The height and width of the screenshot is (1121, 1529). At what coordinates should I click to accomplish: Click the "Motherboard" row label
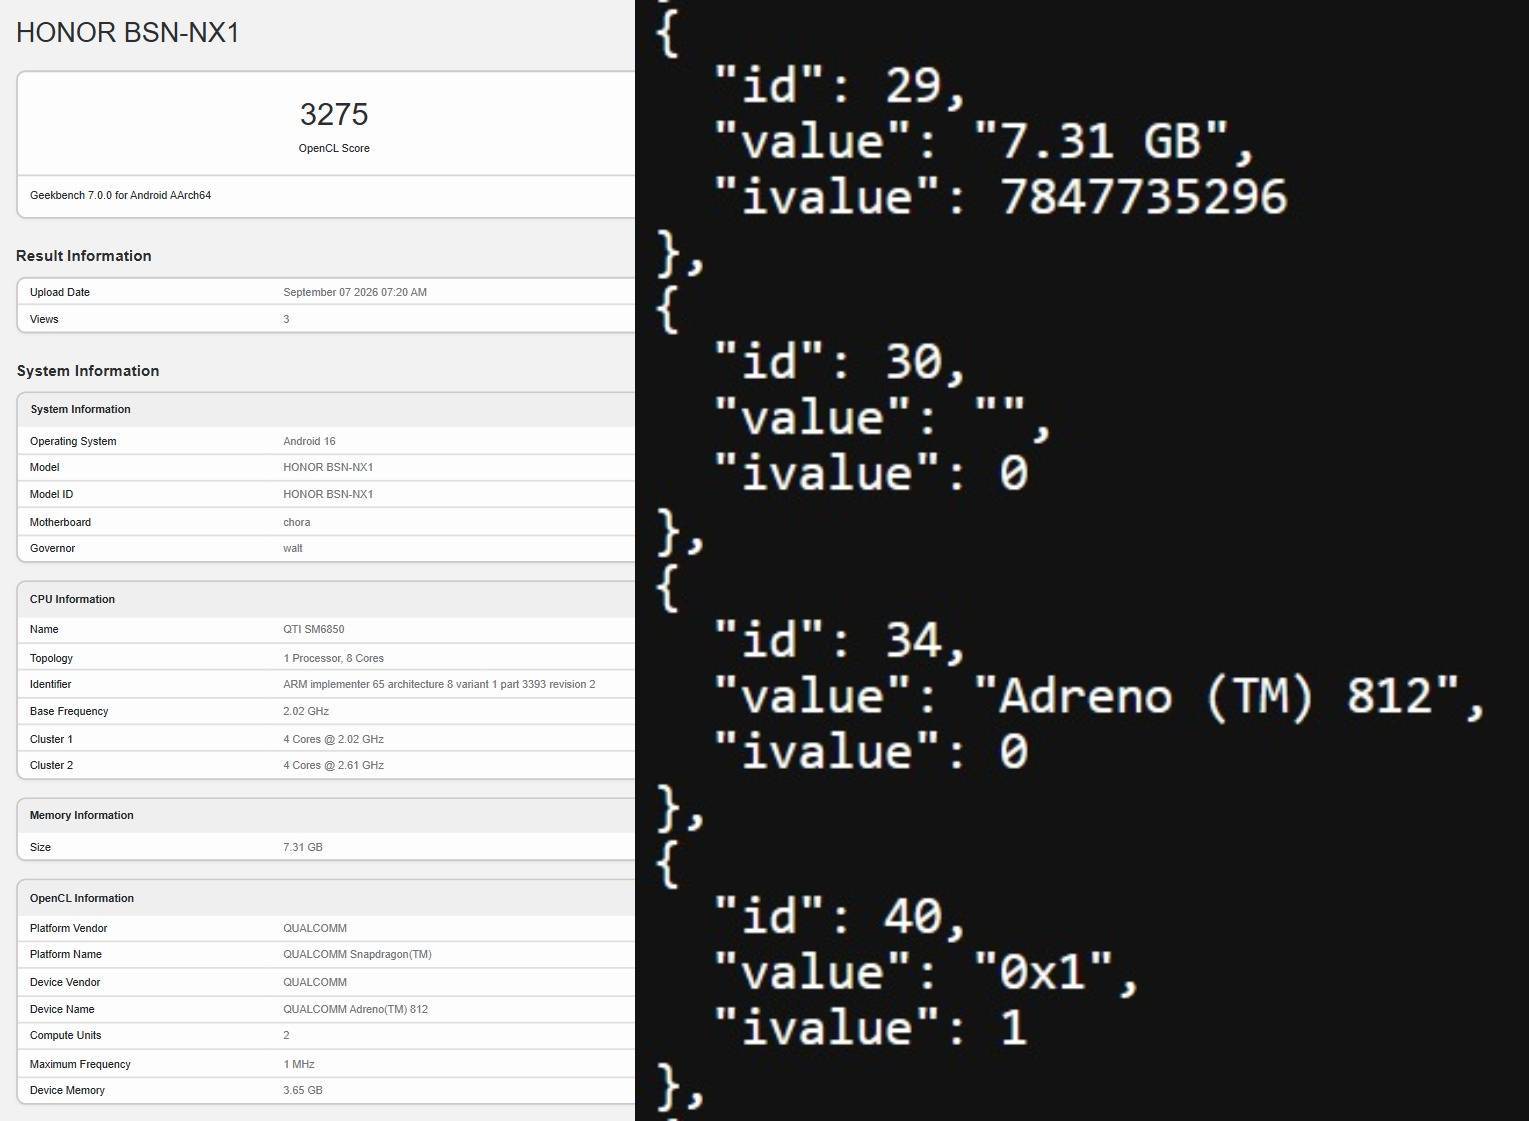[x=60, y=522]
